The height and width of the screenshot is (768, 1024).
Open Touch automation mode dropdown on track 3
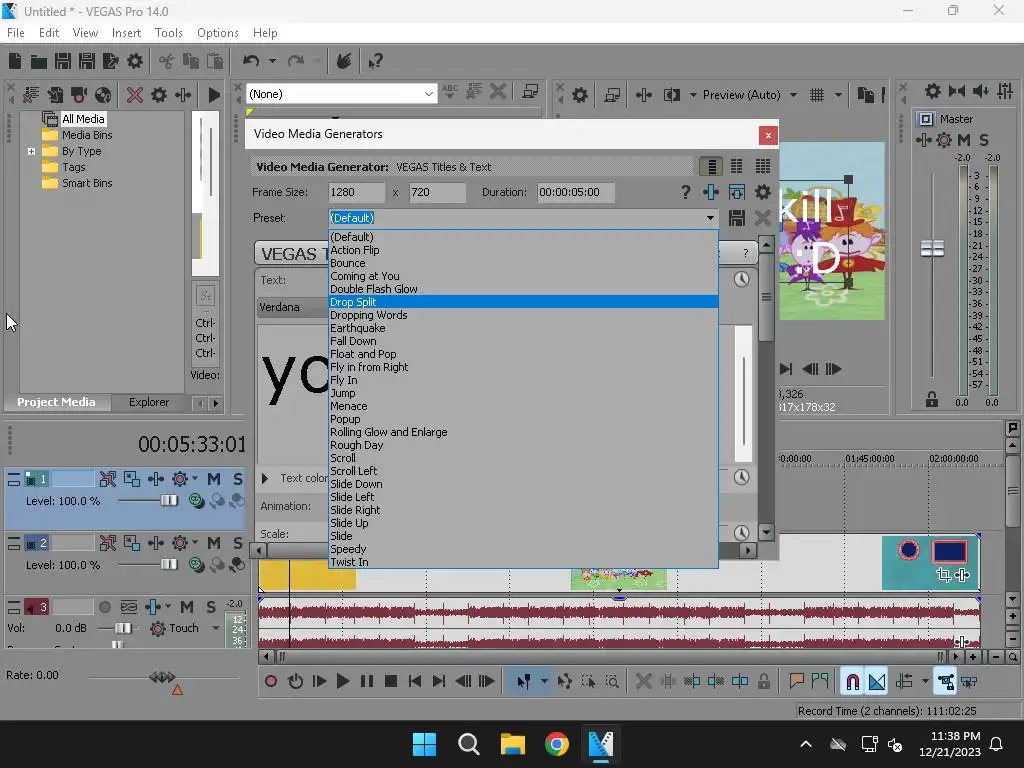[216, 628]
